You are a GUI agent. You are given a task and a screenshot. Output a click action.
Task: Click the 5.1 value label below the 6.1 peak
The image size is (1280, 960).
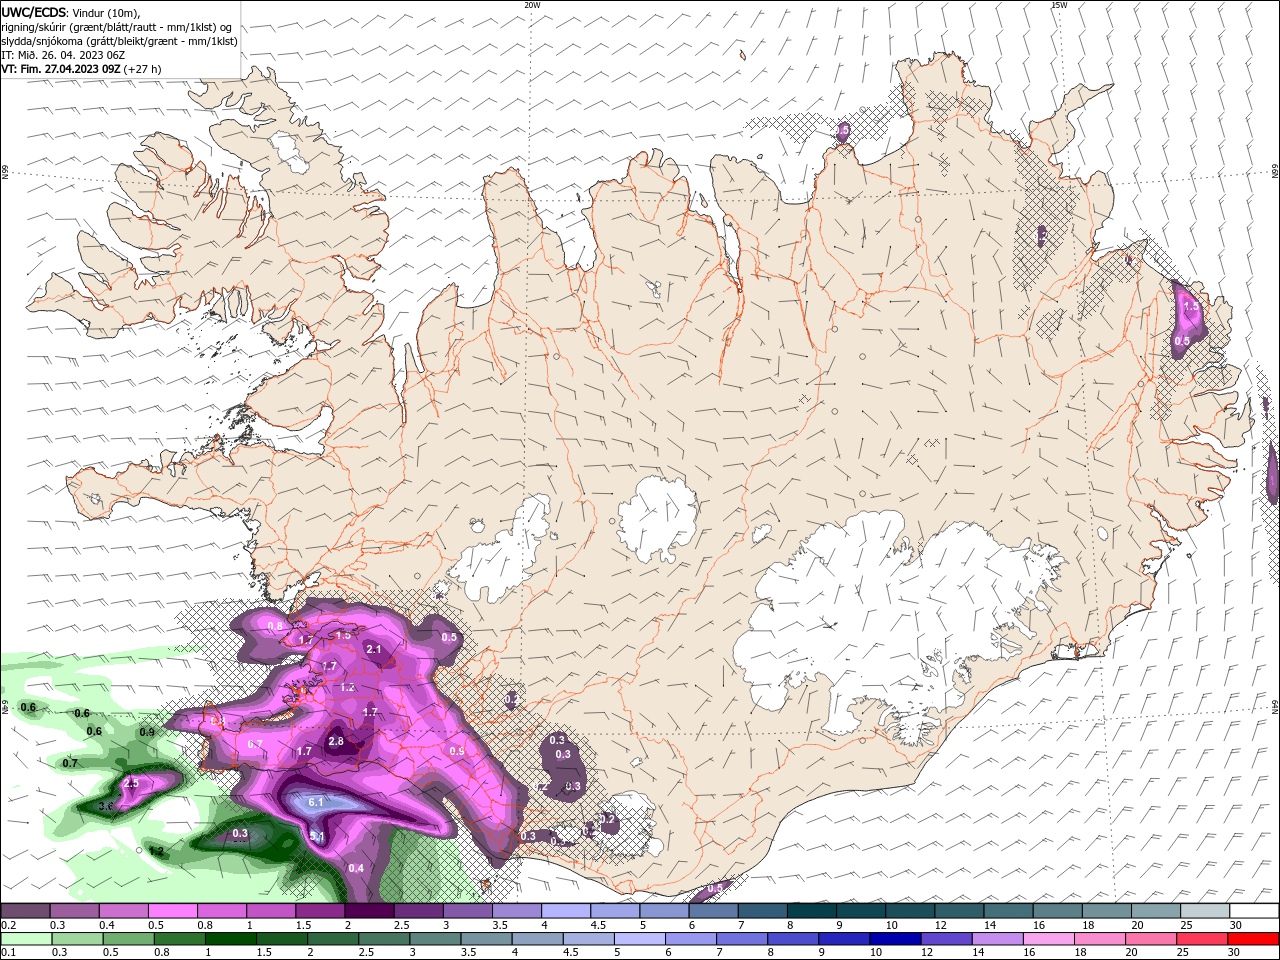(x=317, y=836)
